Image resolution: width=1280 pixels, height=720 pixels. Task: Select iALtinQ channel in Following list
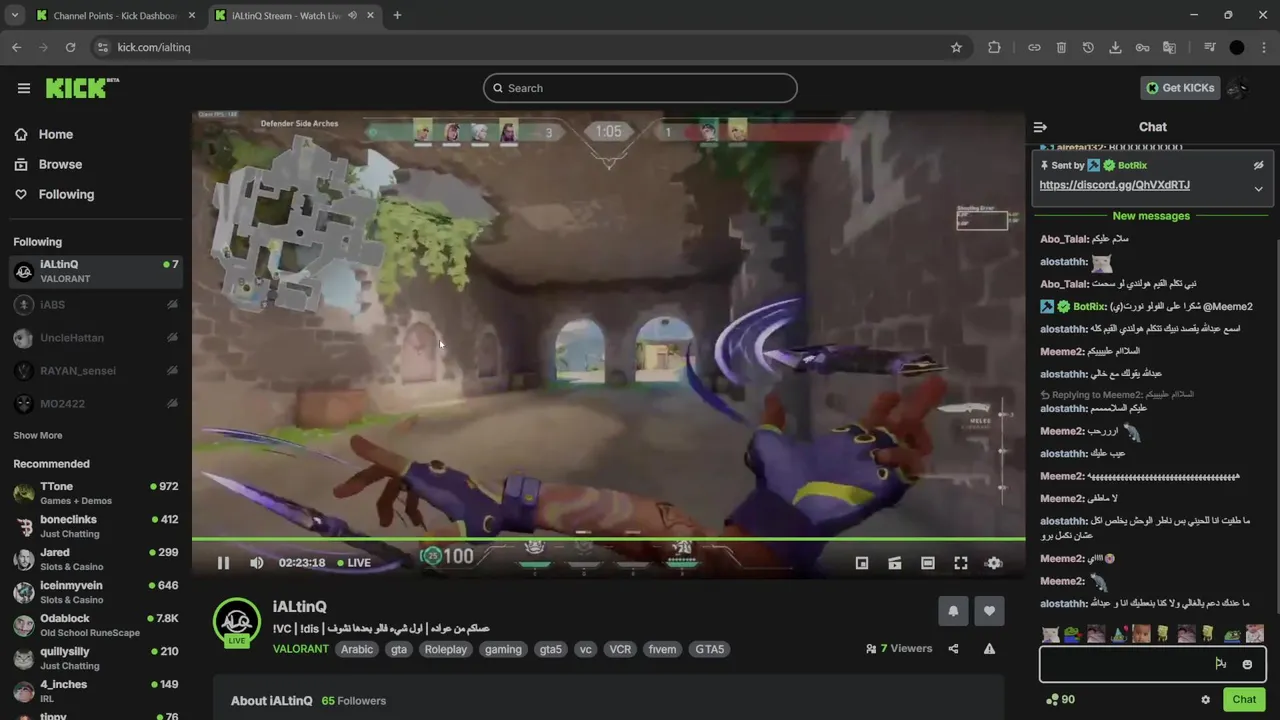click(96, 271)
